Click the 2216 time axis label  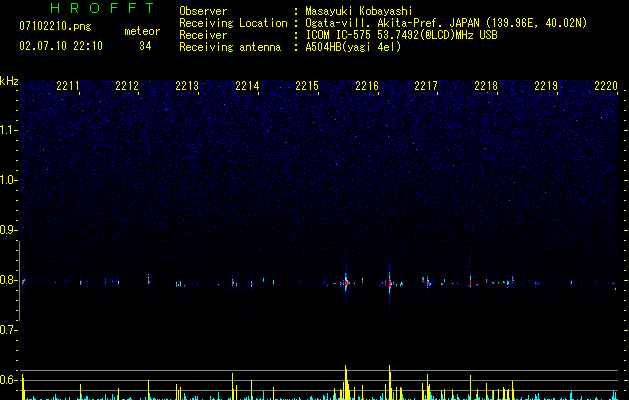[x=367, y=86]
